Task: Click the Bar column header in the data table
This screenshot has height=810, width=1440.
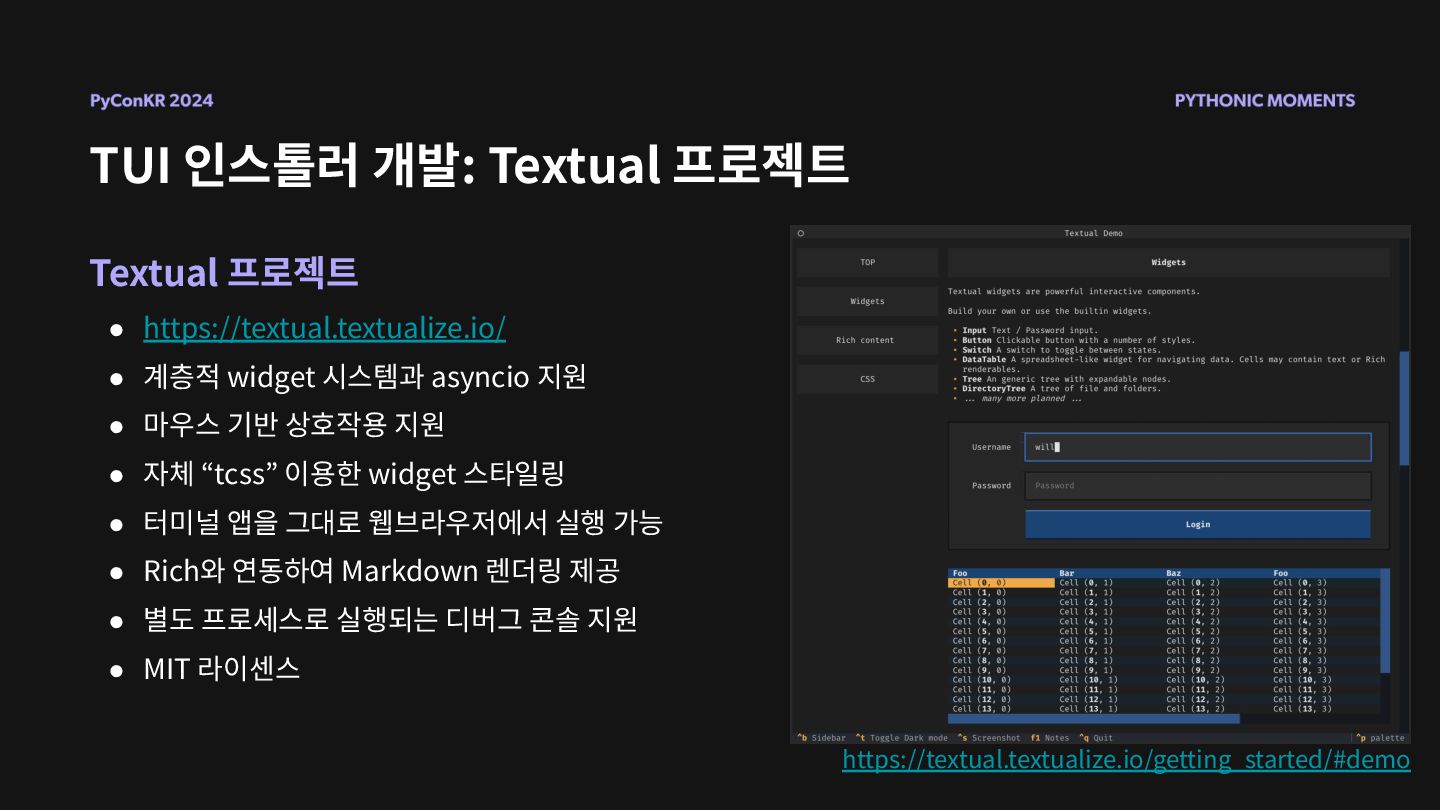Action: (x=1067, y=573)
